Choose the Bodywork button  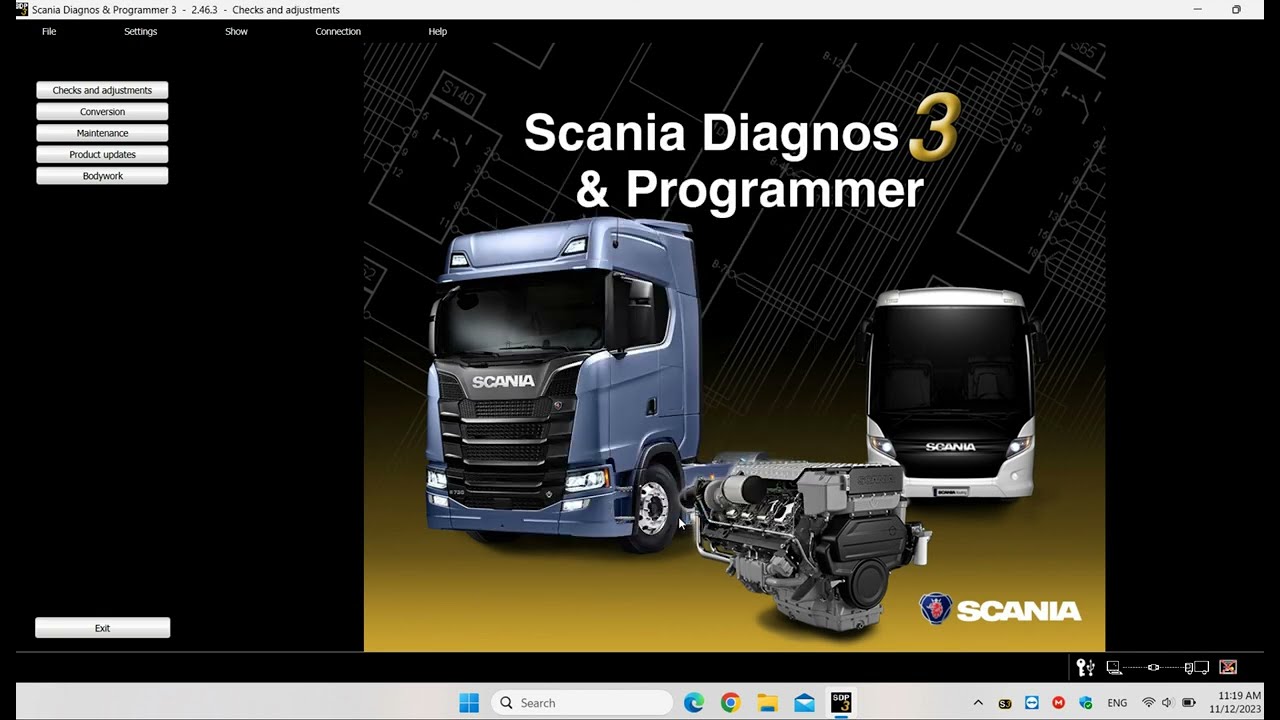pyautogui.click(x=102, y=176)
